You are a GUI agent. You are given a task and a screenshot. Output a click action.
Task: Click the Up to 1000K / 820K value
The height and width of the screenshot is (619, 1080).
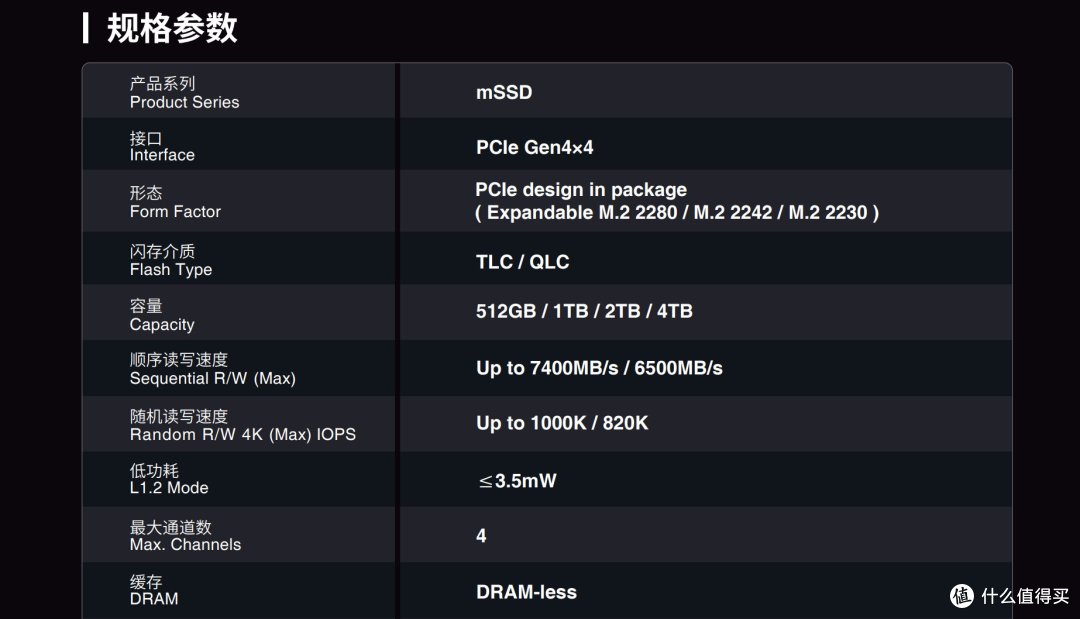(561, 423)
